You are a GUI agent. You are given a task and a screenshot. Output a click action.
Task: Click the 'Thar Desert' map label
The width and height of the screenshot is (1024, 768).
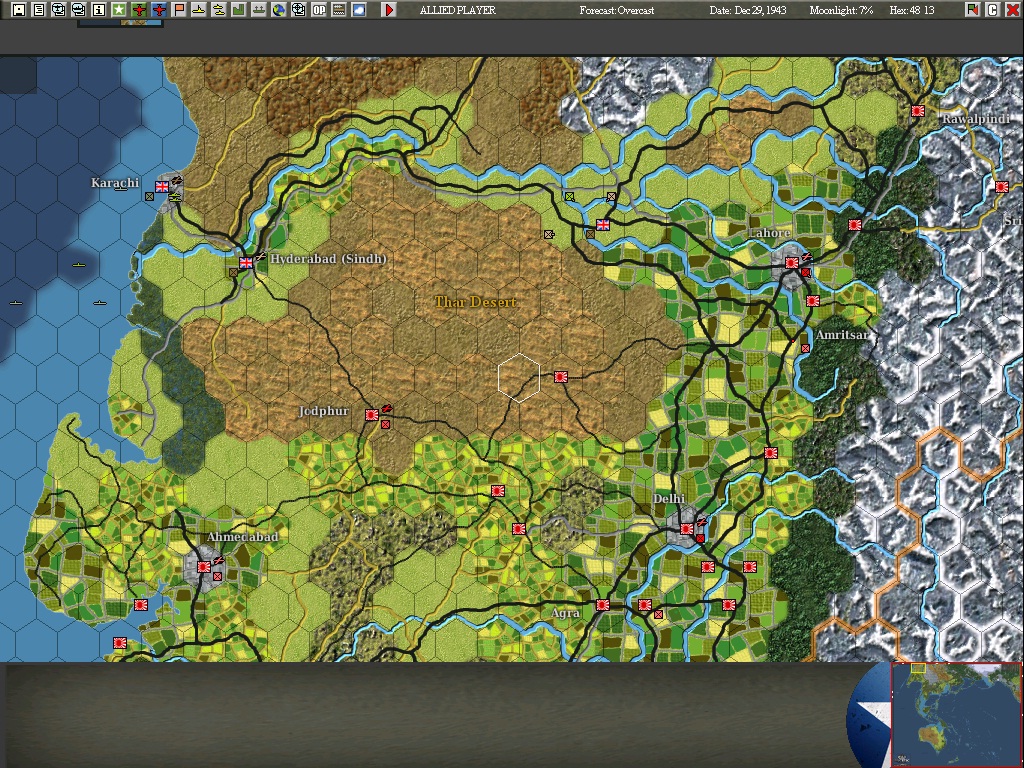[477, 302]
